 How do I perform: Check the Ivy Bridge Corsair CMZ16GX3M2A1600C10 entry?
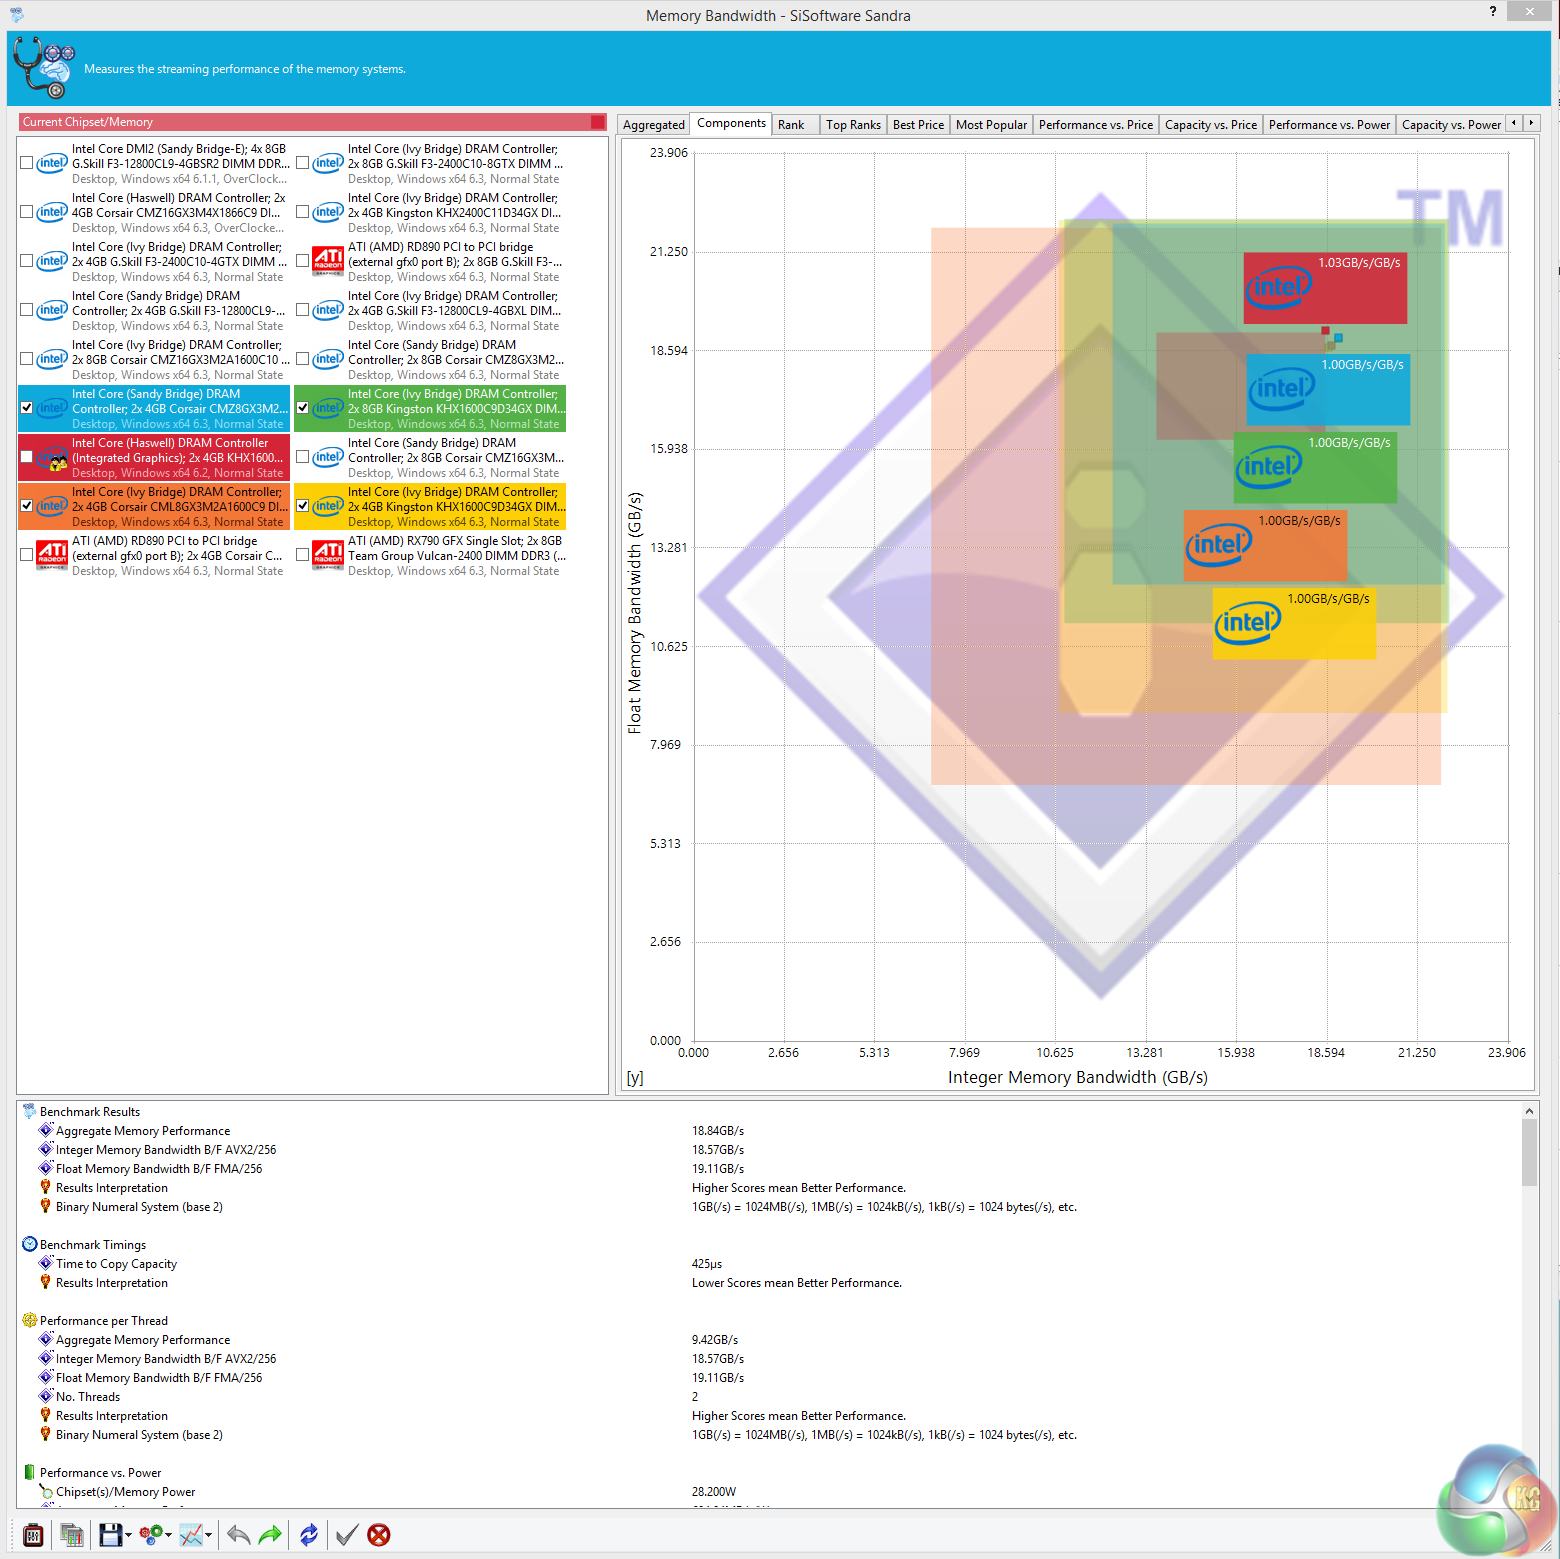(x=27, y=359)
